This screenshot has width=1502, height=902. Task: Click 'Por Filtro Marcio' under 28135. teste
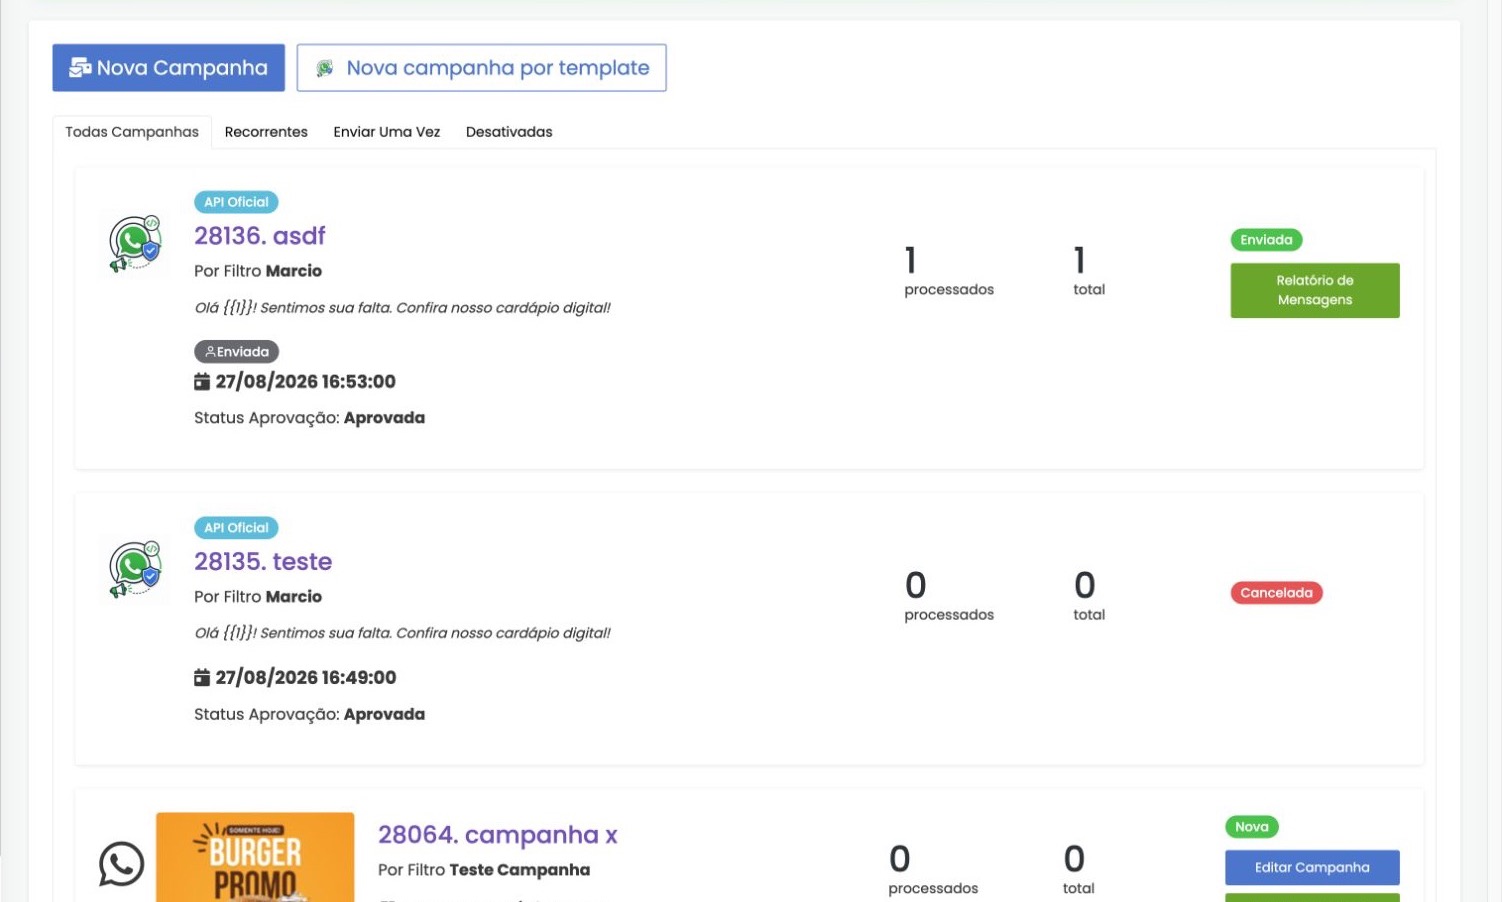pos(258,597)
